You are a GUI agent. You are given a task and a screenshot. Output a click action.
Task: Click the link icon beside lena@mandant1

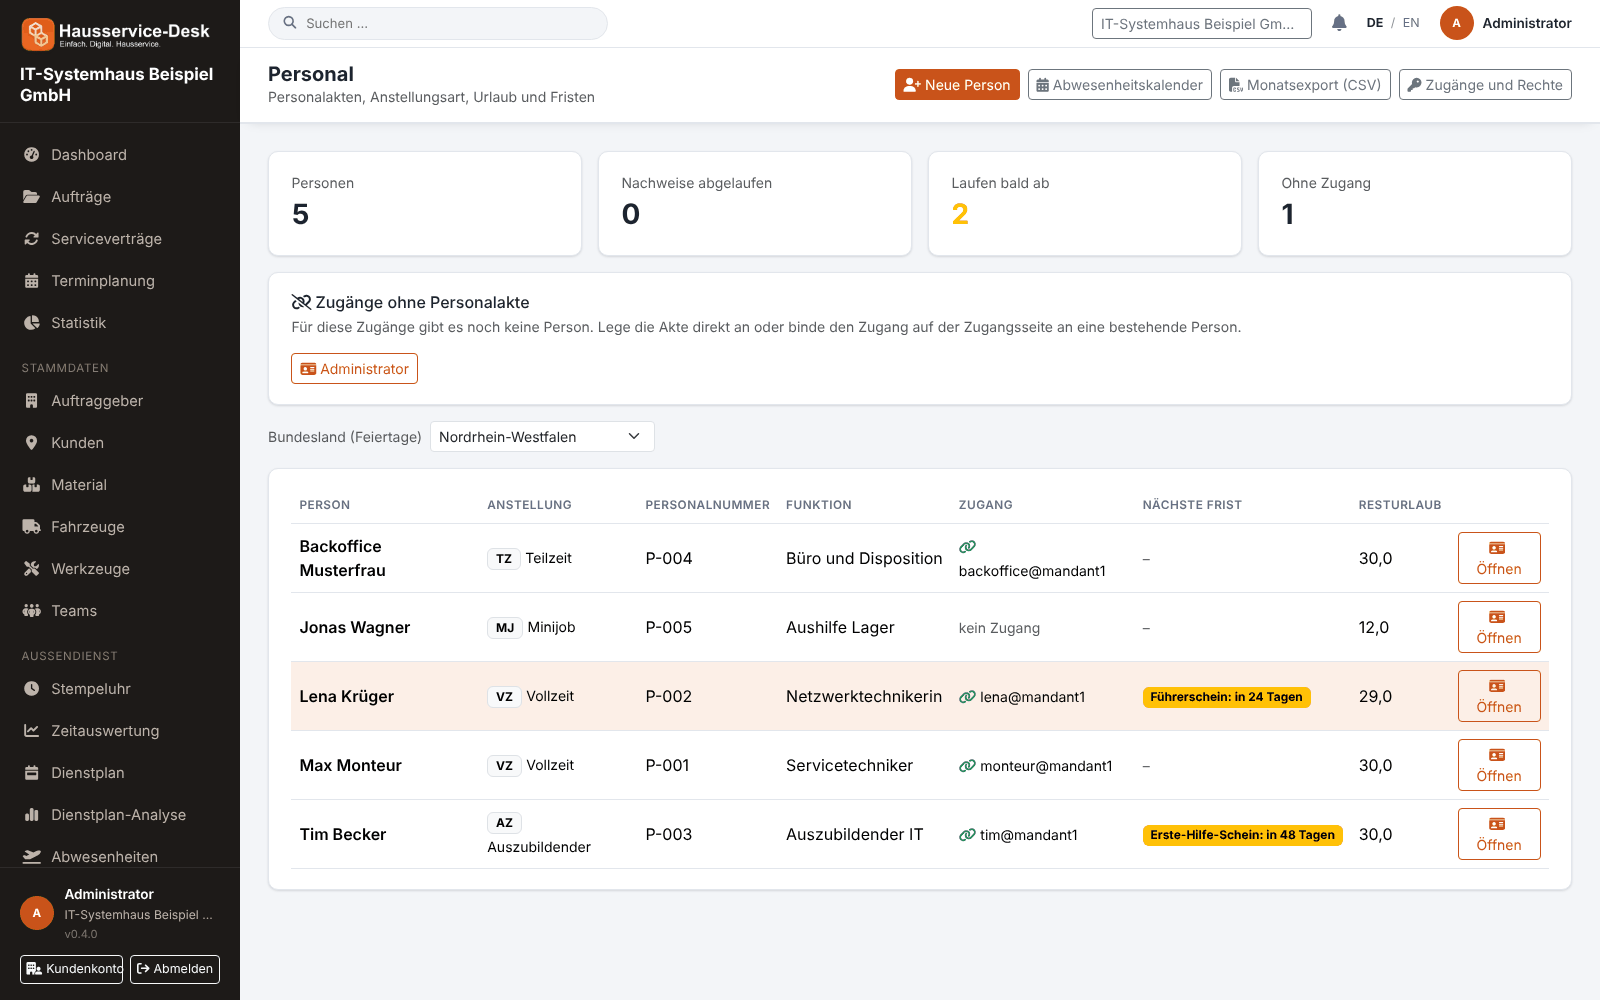(967, 697)
